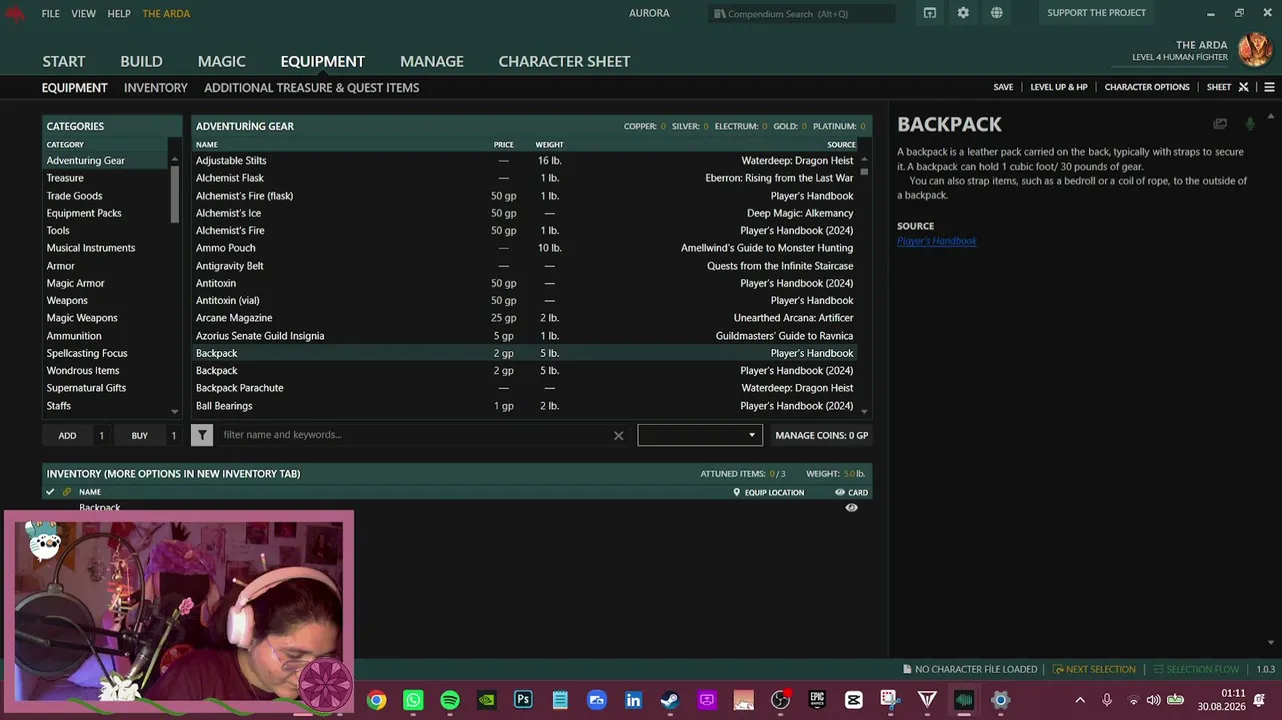Click the green microphone icon in Backpack panel
This screenshot has height=720, width=1282.
tap(1250, 124)
